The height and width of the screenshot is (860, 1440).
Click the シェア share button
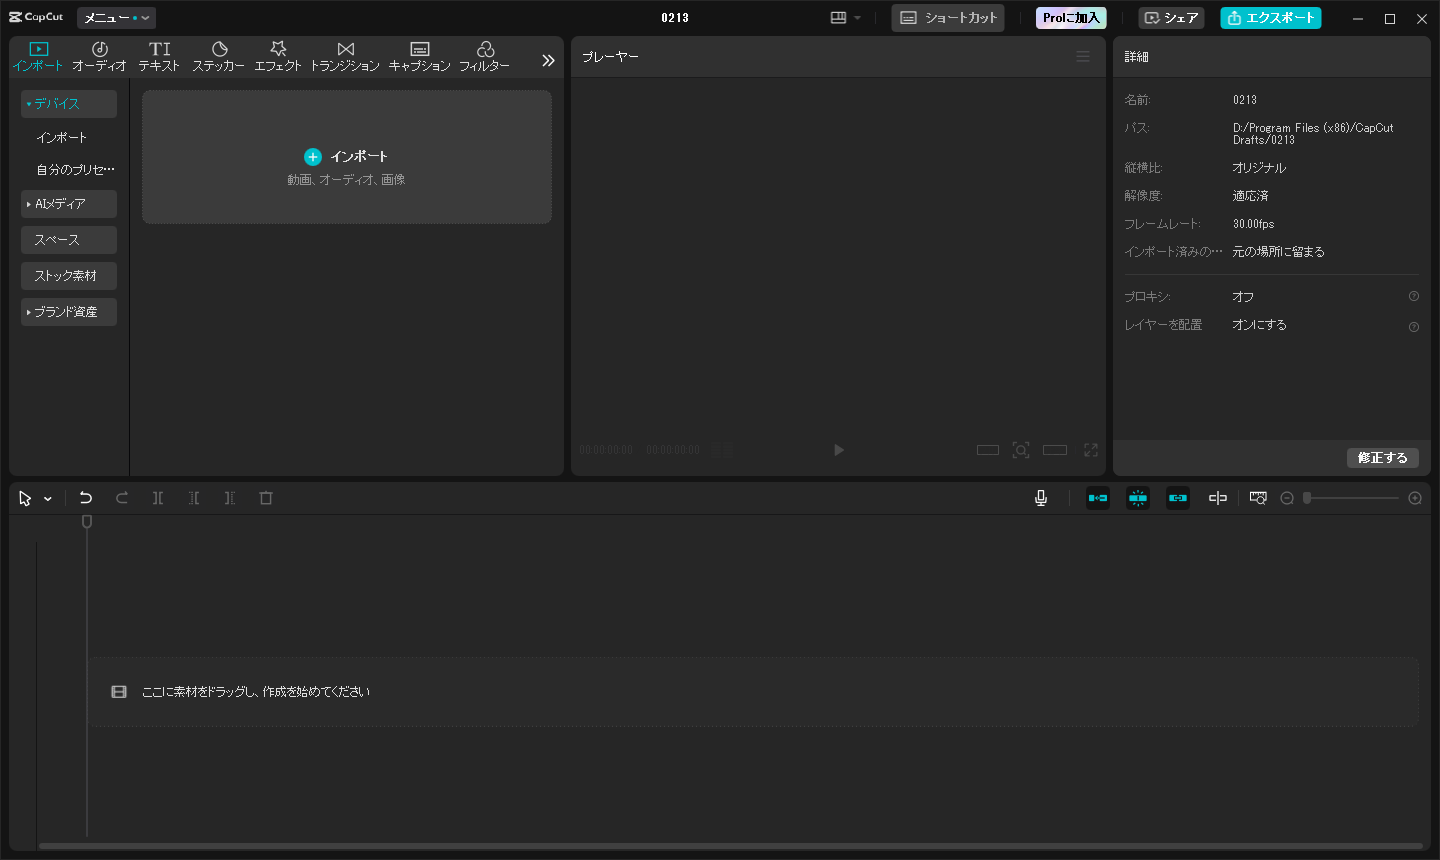tap(1171, 18)
